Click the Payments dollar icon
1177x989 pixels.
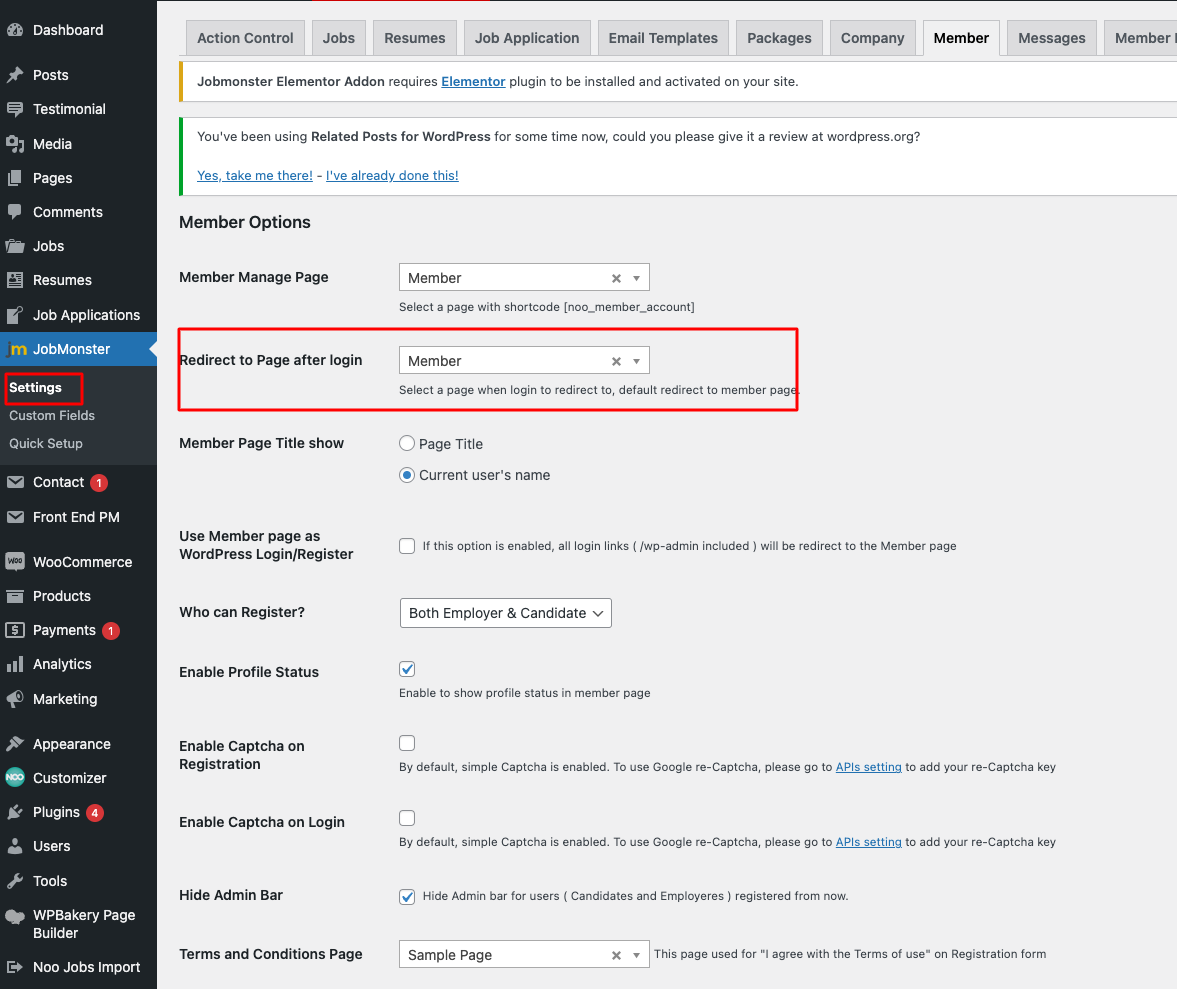coord(15,630)
